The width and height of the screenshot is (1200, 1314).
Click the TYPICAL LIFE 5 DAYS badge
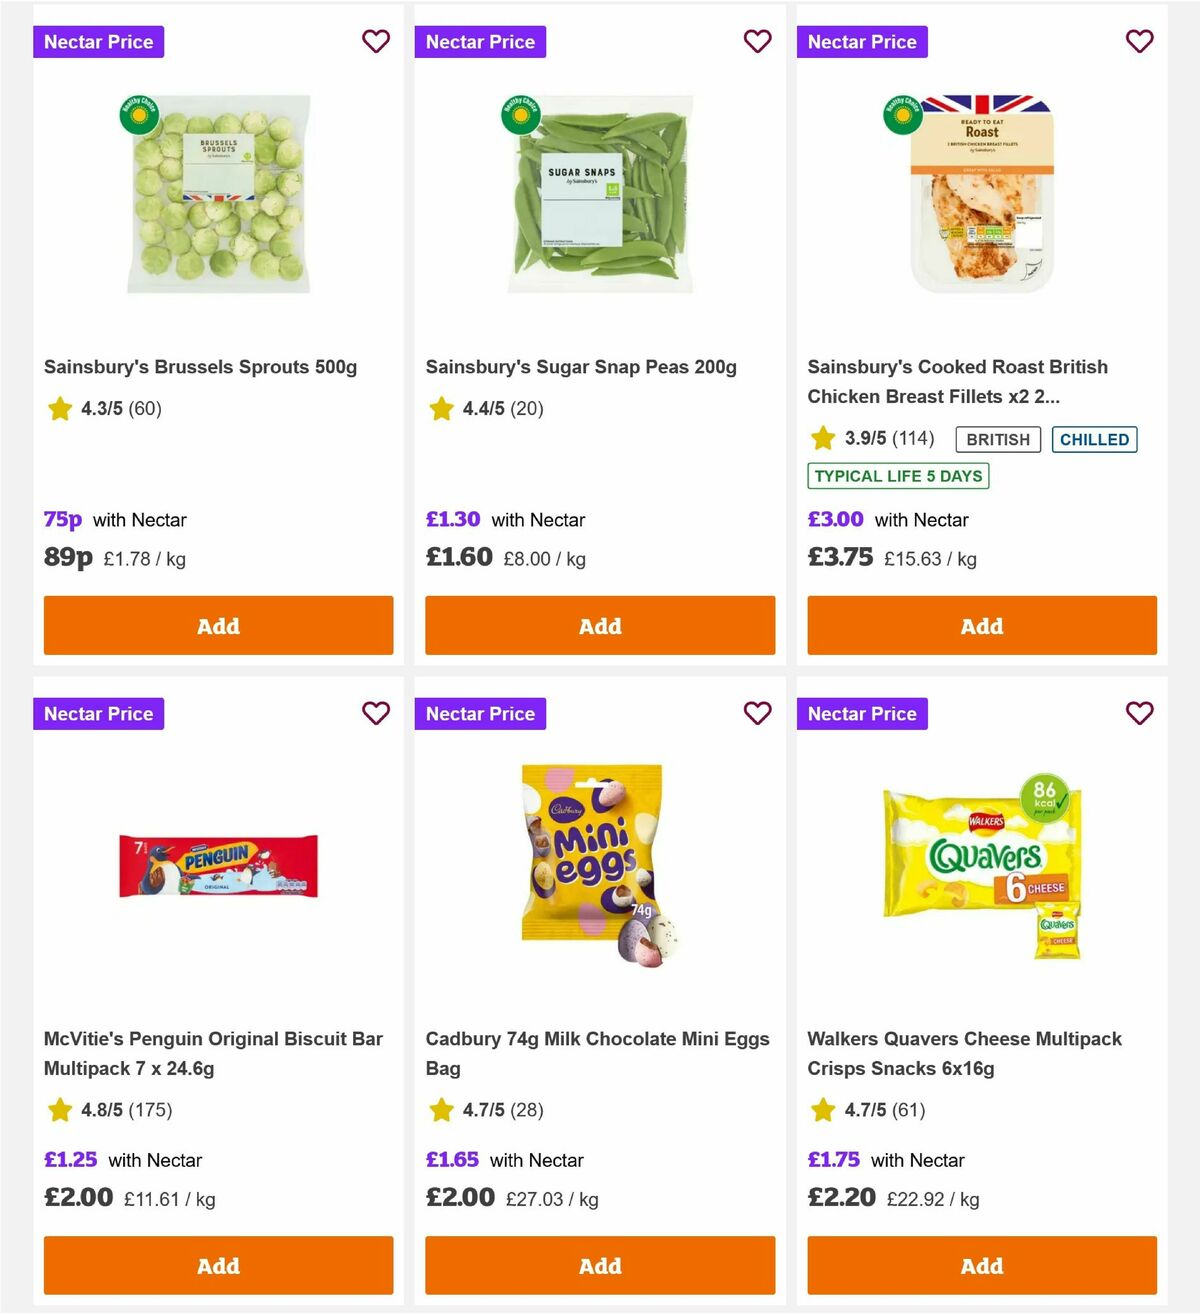pos(897,476)
